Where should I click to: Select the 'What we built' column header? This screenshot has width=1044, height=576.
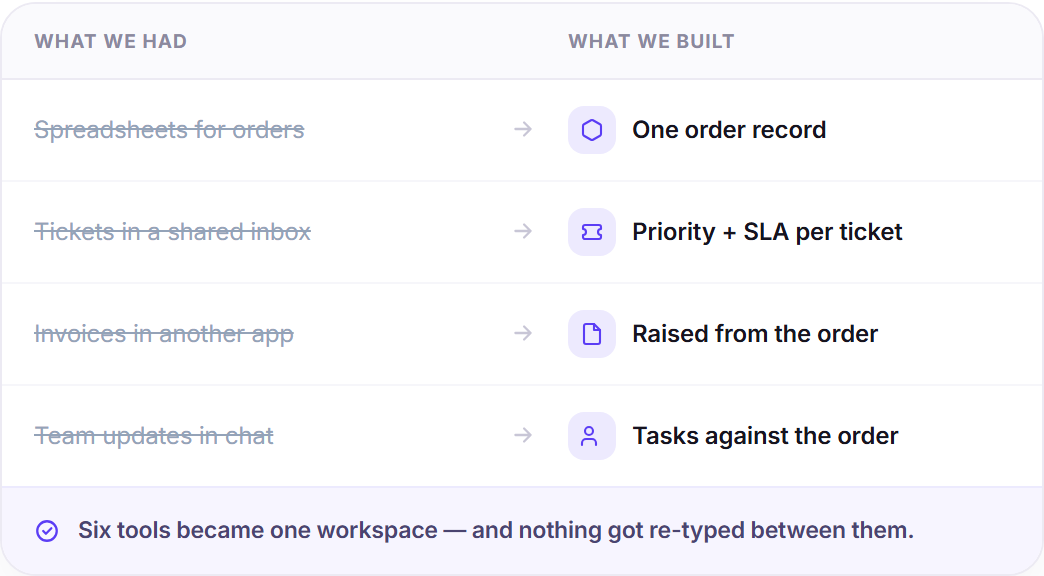tap(651, 41)
